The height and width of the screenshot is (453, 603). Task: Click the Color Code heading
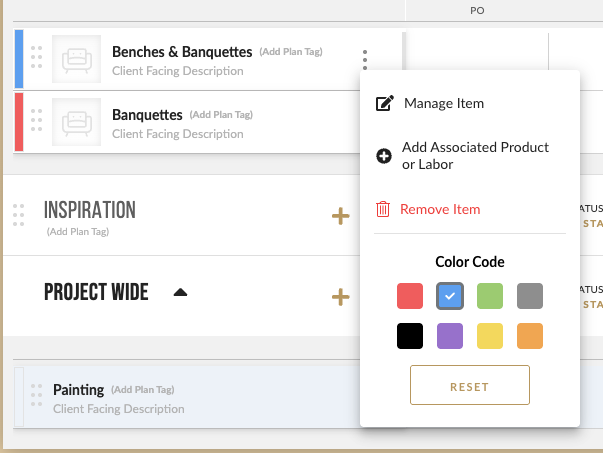coord(470,262)
